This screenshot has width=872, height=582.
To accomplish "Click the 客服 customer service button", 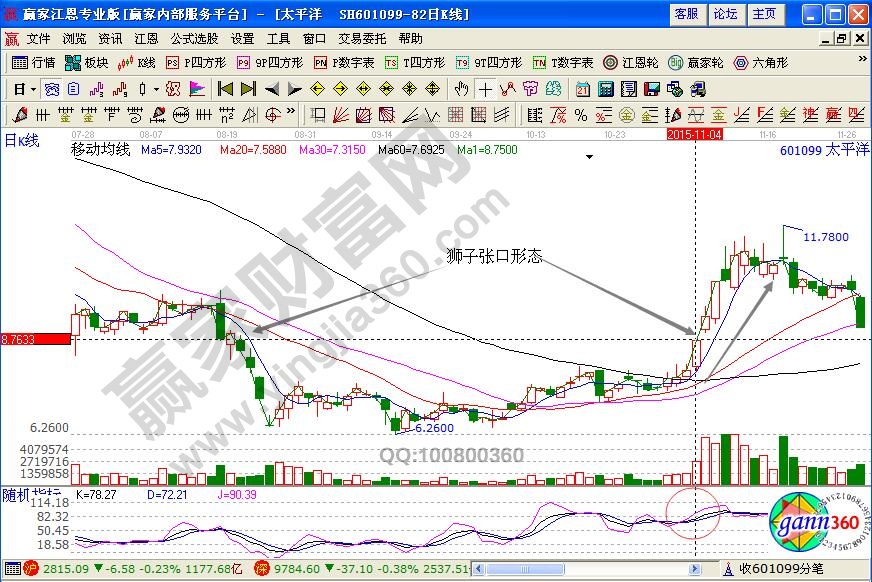I will [686, 14].
